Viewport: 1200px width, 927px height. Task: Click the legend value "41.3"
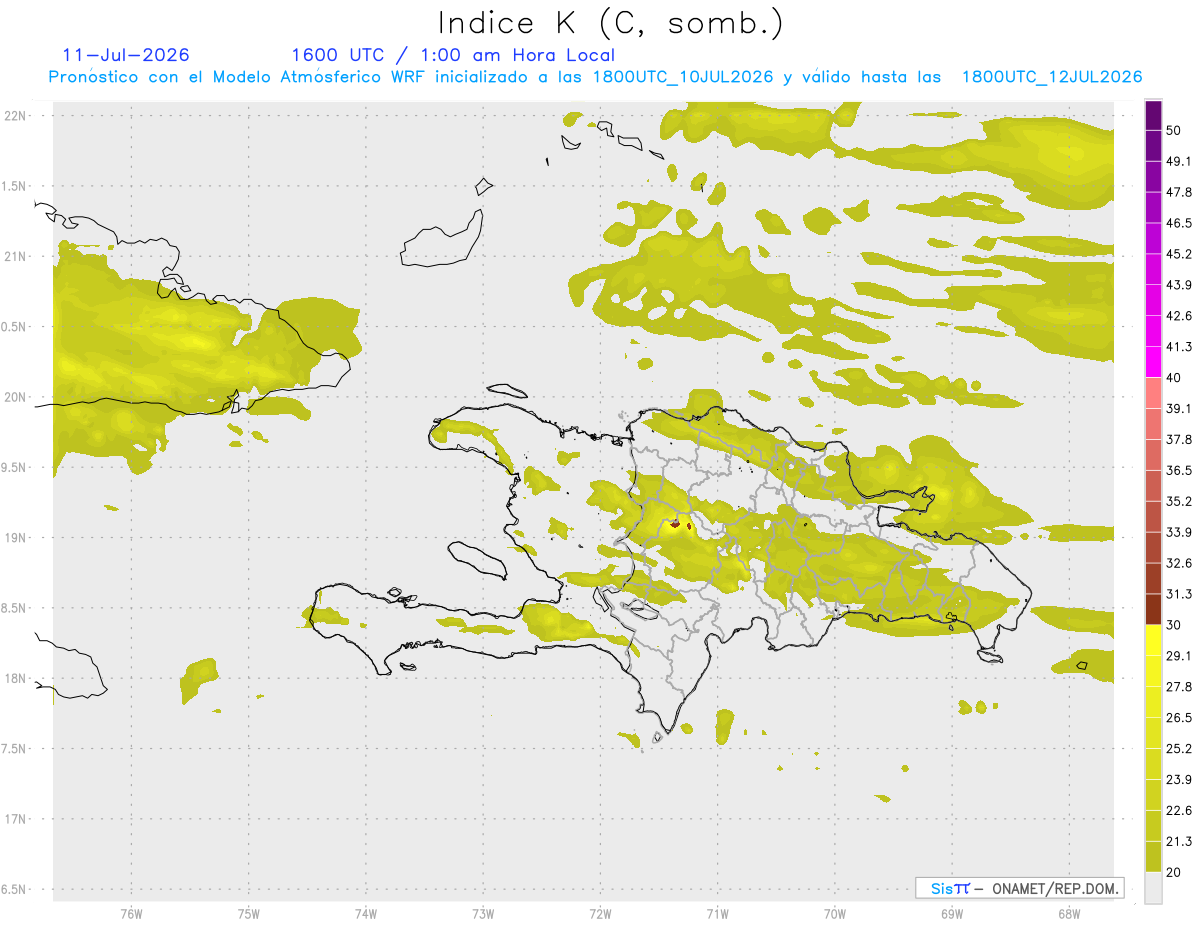coord(1179,347)
